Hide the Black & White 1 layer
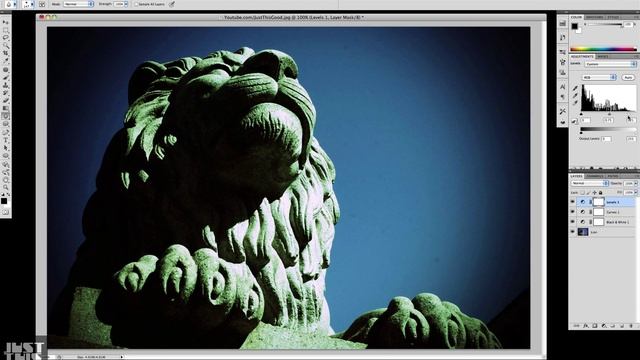The width and height of the screenshot is (640, 360). (572, 222)
